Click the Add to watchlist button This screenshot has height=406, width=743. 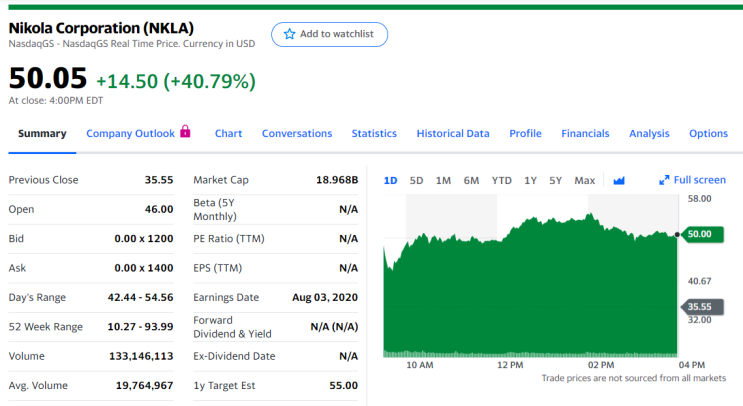329,34
